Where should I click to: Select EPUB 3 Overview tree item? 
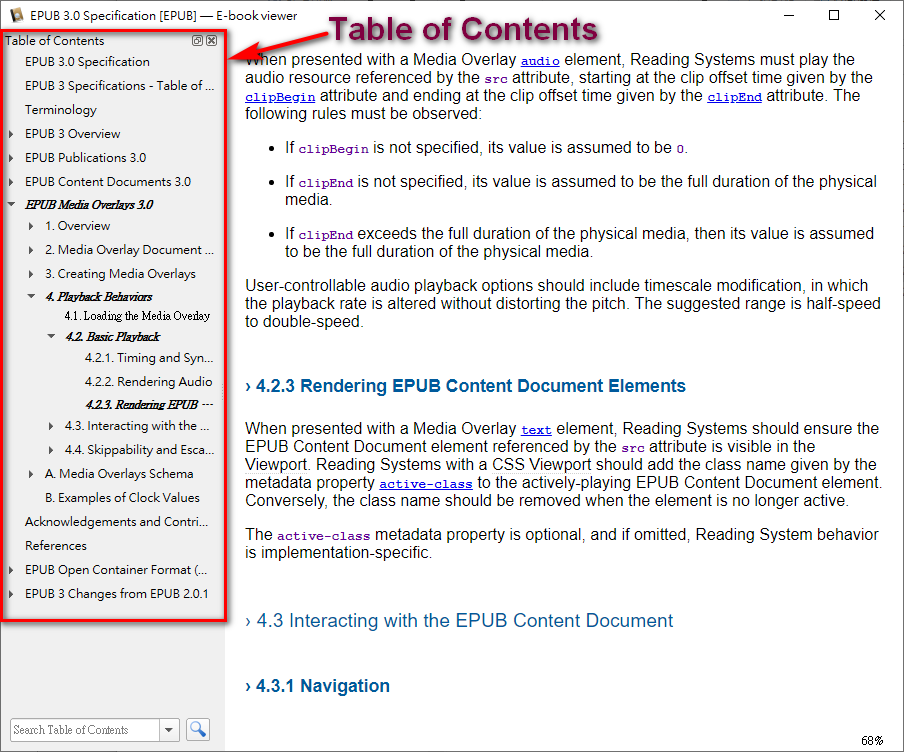point(73,134)
